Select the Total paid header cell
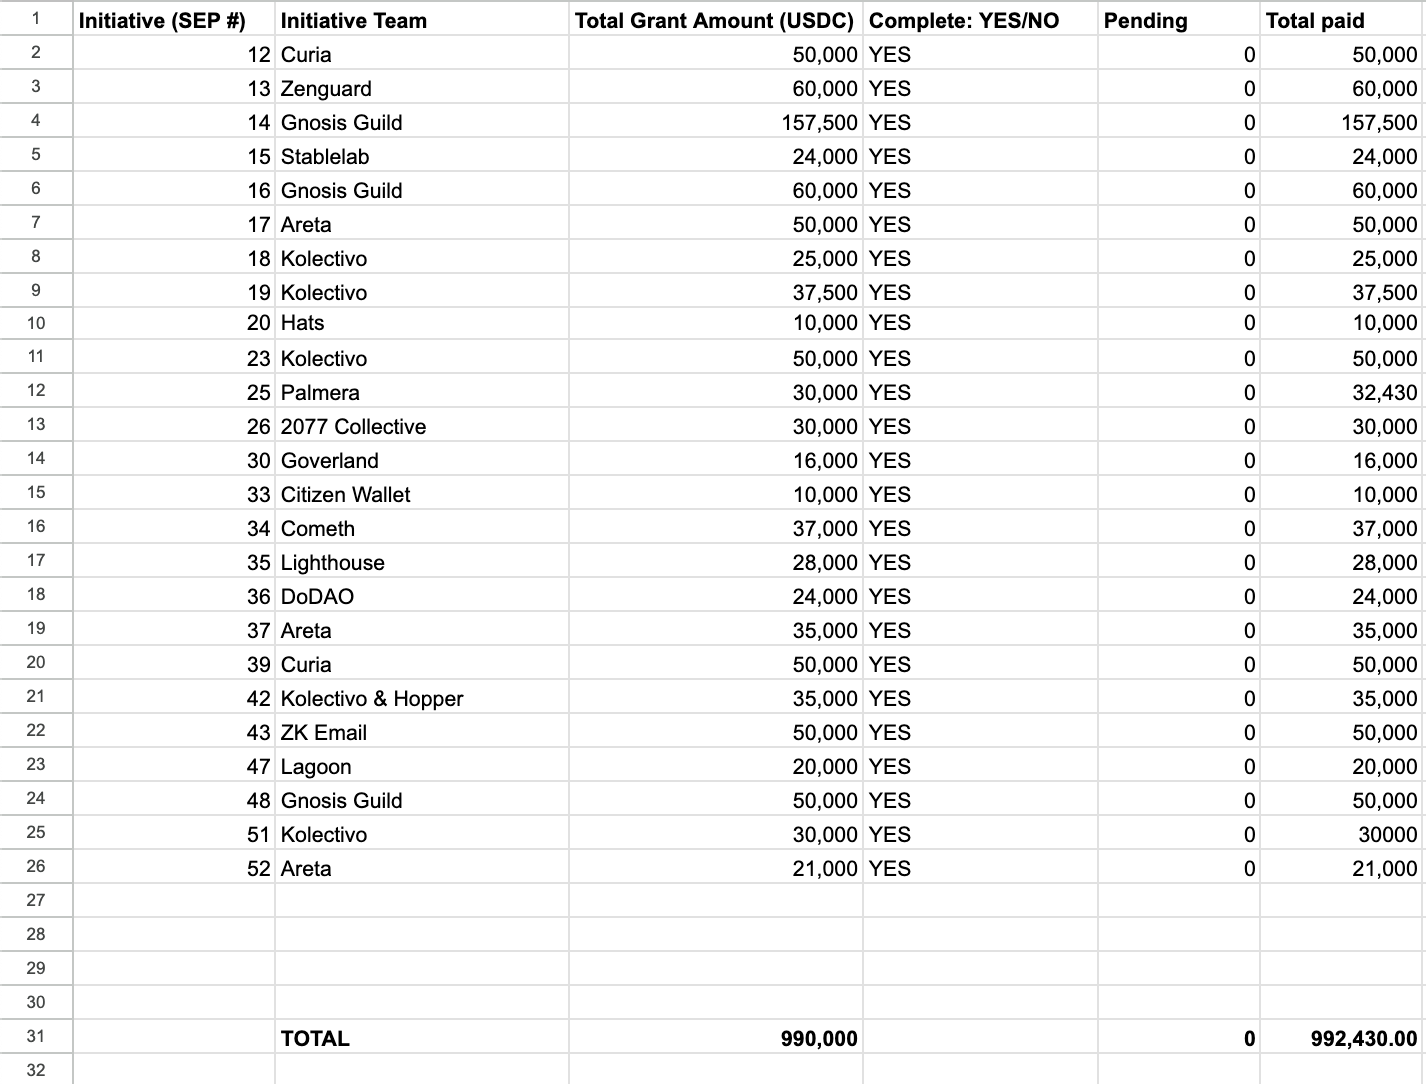 (1342, 20)
